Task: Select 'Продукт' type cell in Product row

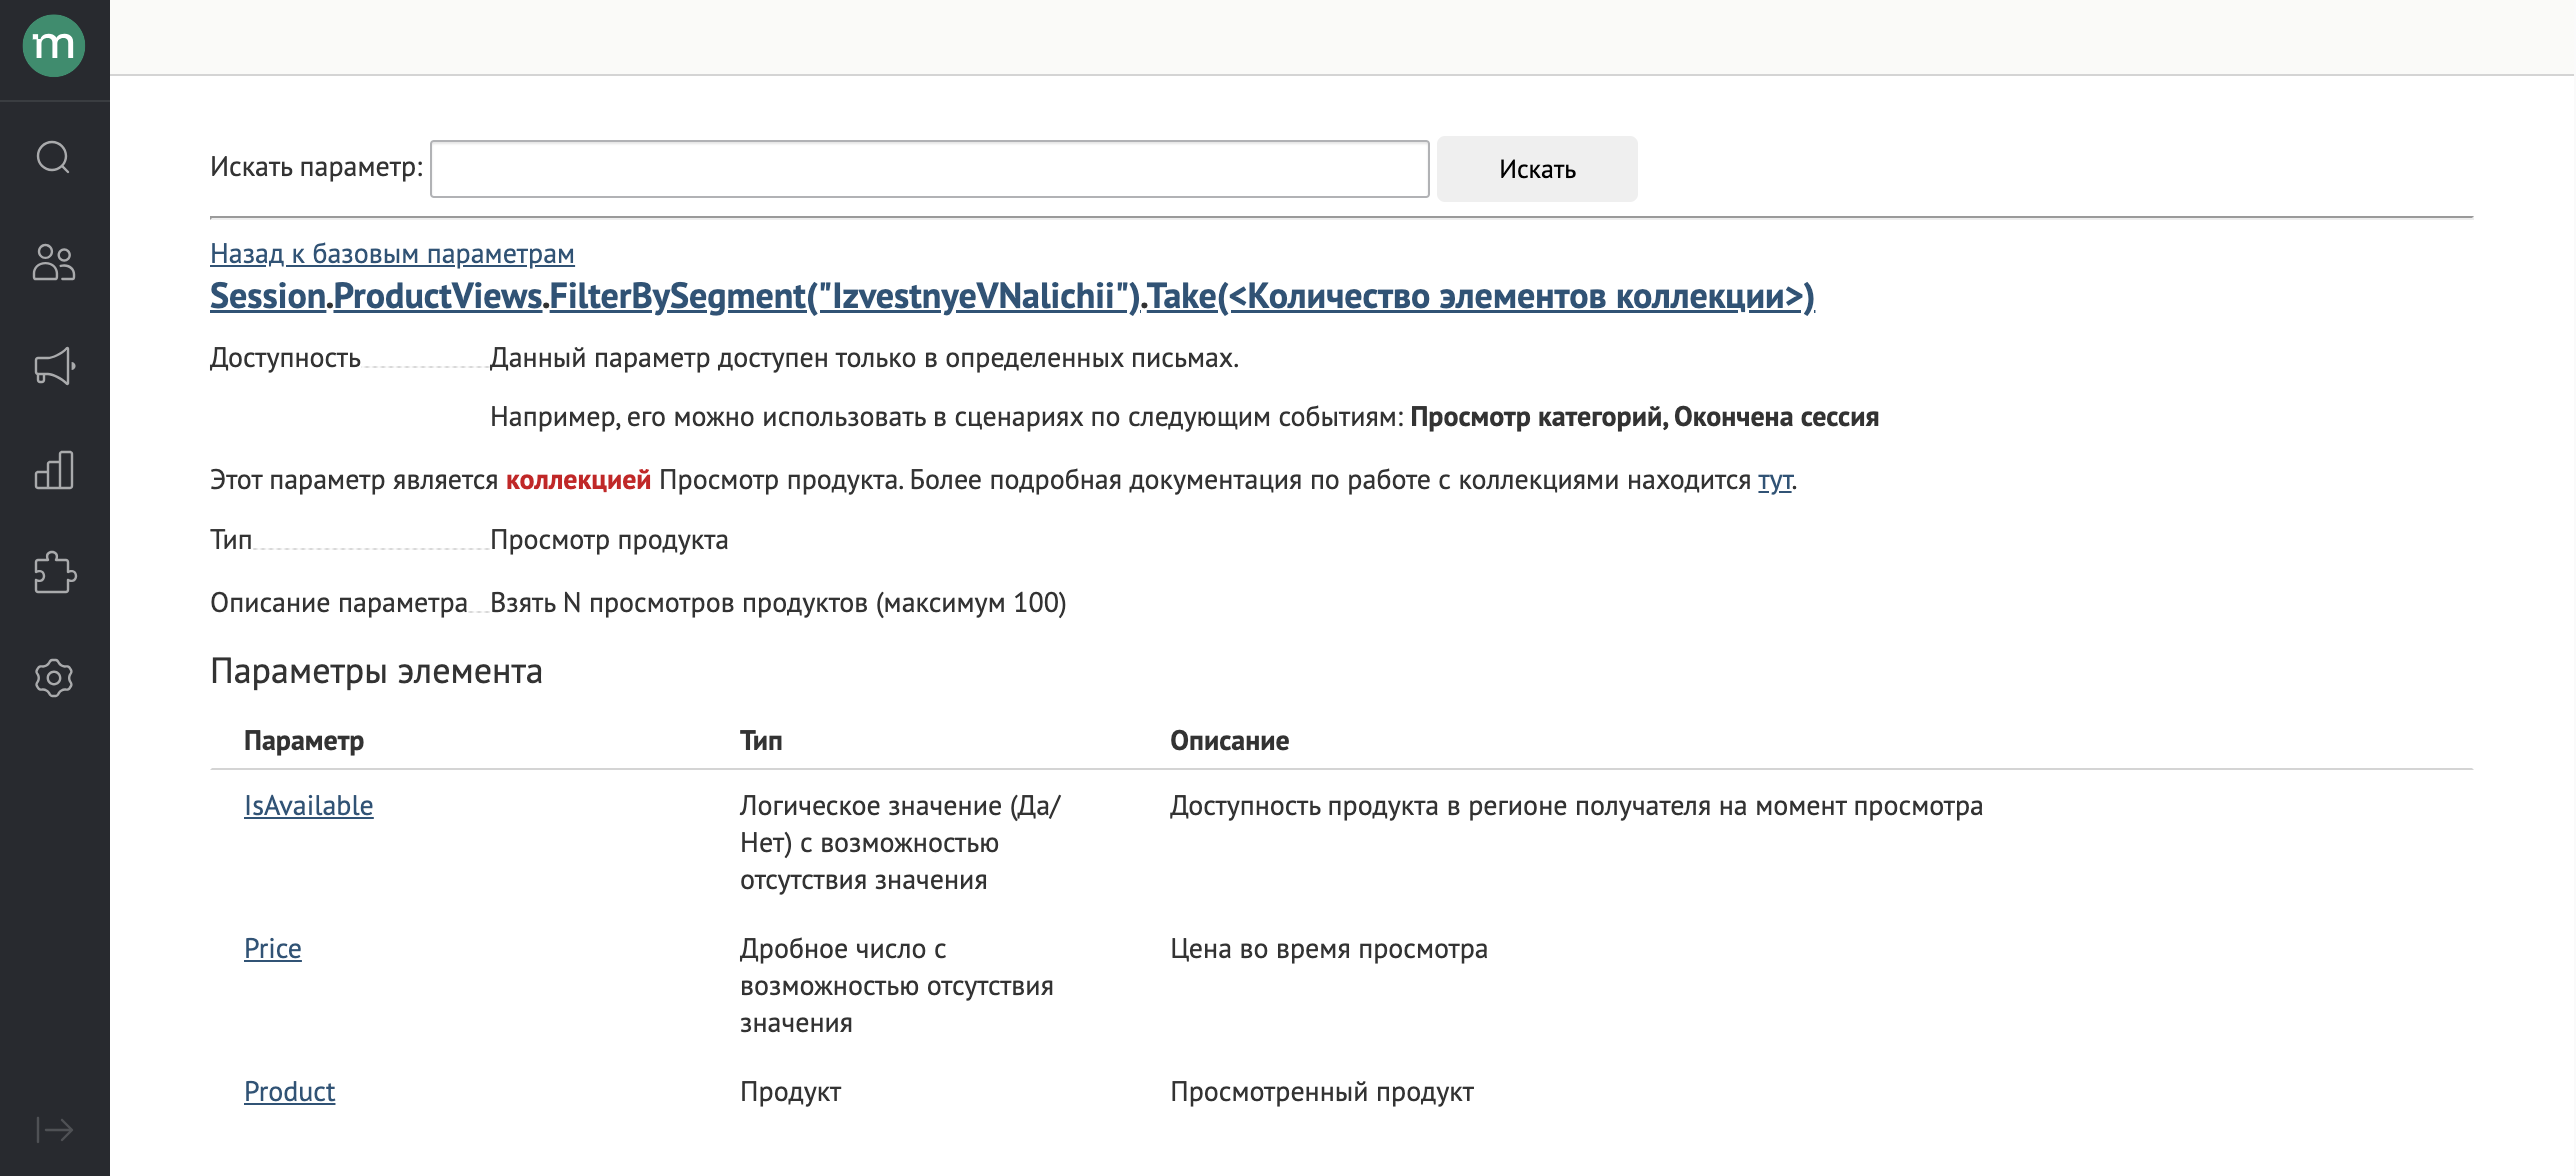Action: coord(790,1092)
